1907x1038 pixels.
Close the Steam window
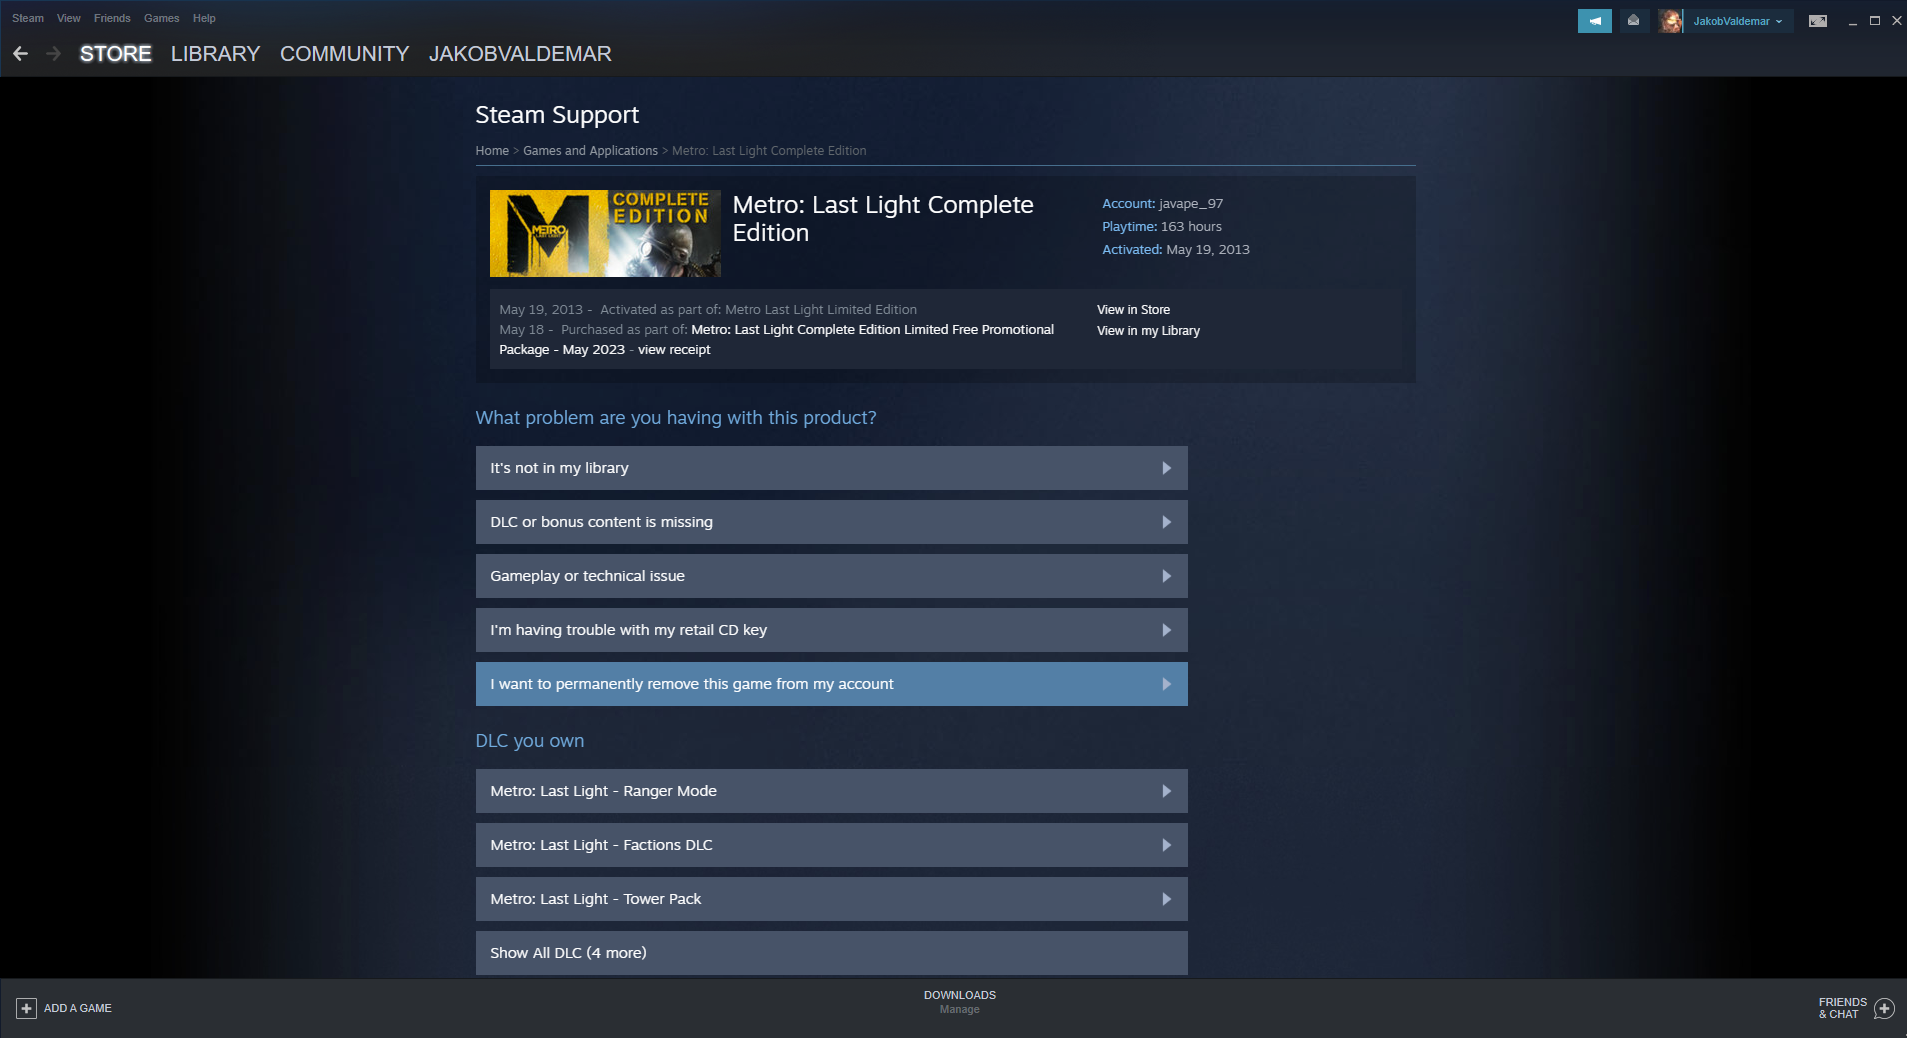[x=1896, y=21]
